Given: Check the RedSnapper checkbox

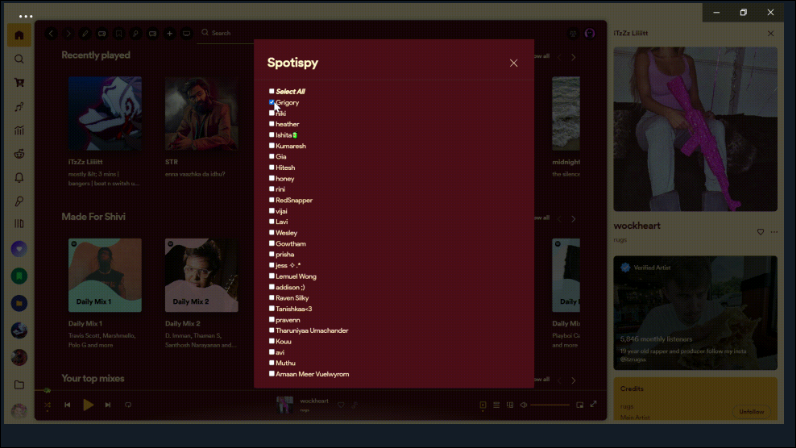Looking at the screenshot, I should tap(272, 200).
